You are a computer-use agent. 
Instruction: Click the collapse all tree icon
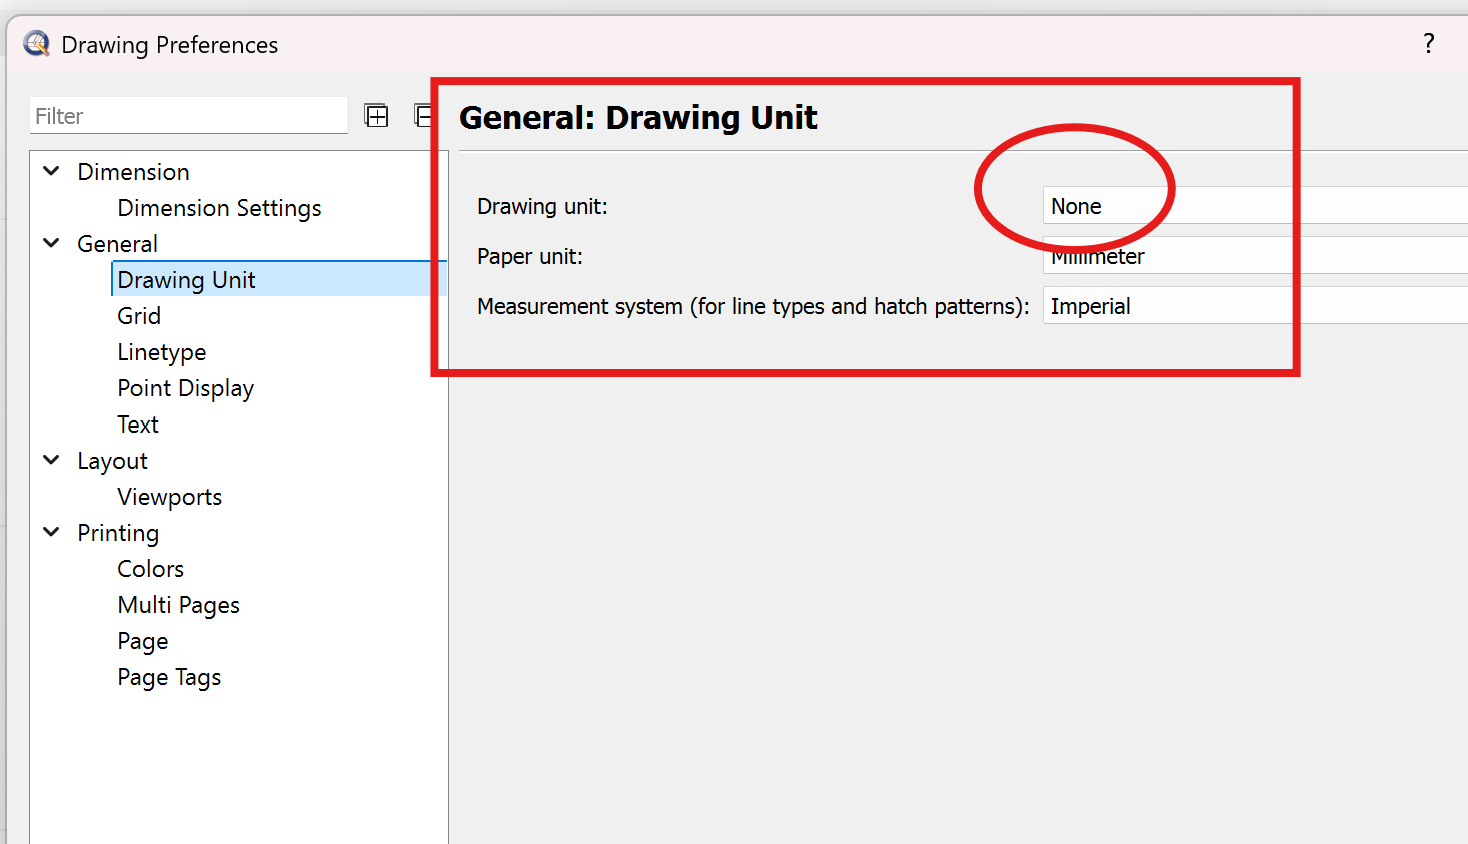coord(423,116)
